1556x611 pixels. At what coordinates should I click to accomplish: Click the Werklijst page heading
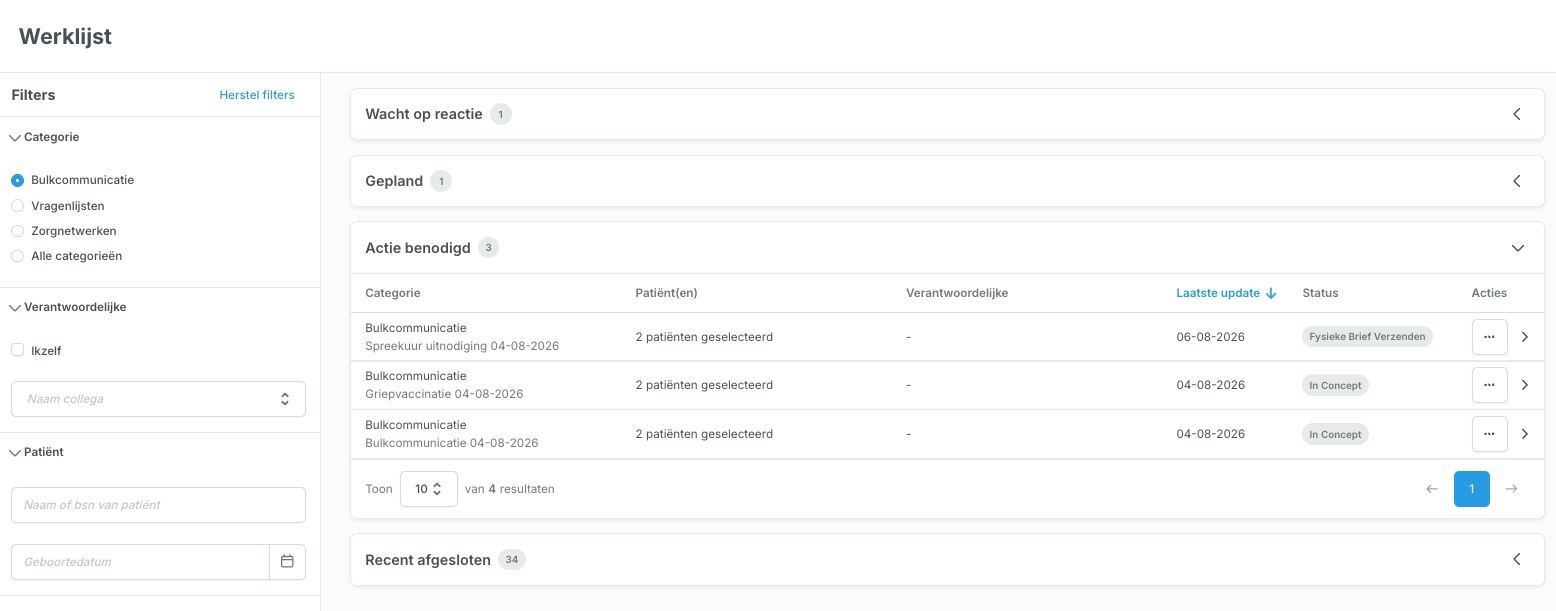pyautogui.click(x=65, y=36)
